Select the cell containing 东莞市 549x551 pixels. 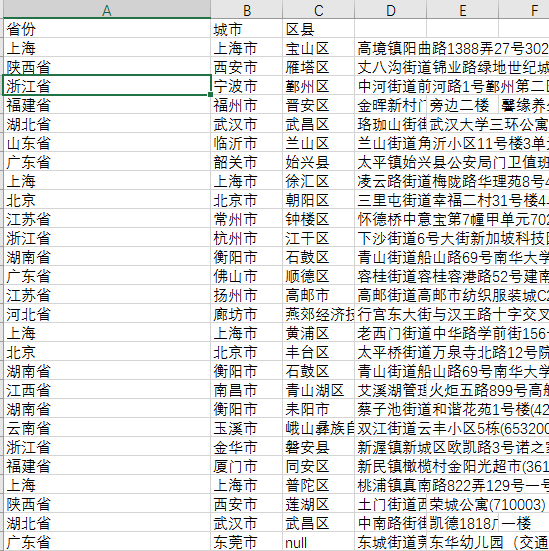[247, 542]
